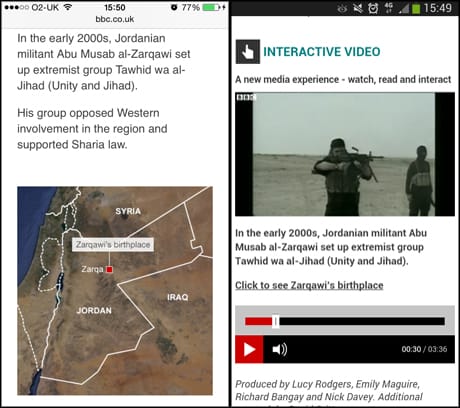This screenshot has height=408, width=460.
Task: Mute the video with the speaker icon
Action: [x=279, y=349]
